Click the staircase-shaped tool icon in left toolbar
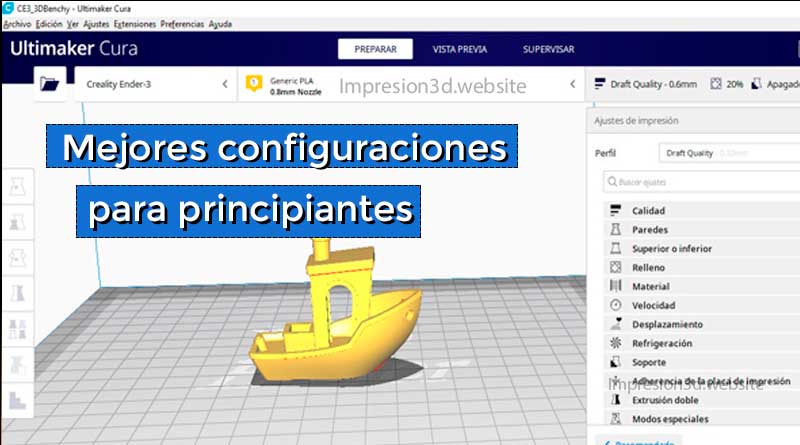 (x=17, y=400)
